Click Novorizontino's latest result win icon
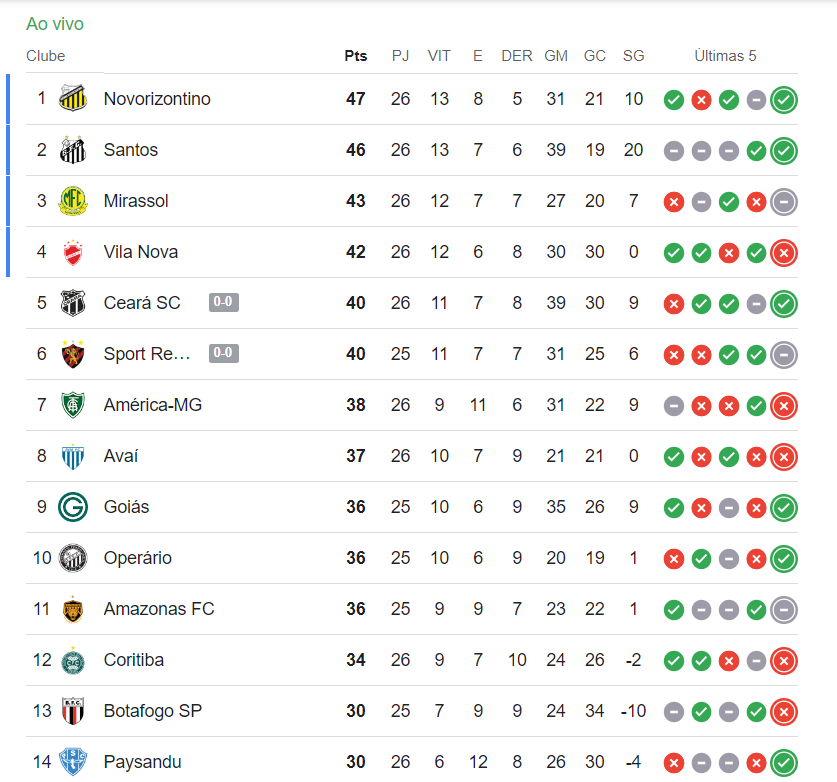The height and width of the screenshot is (782, 837). coord(784,99)
